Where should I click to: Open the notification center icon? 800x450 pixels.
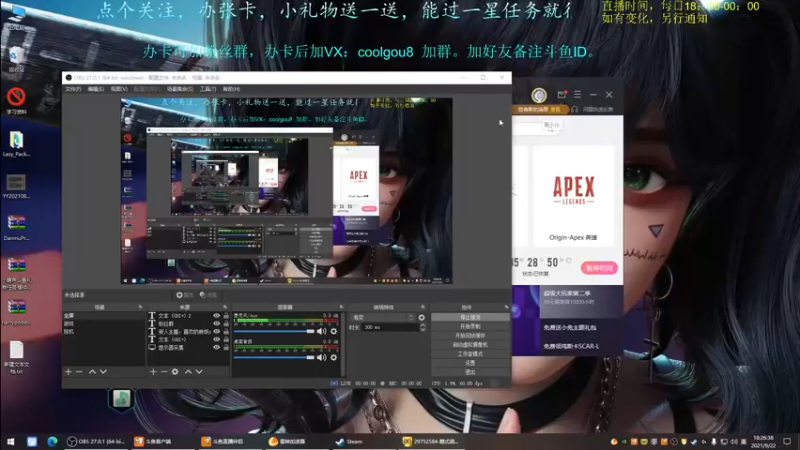pyautogui.click(x=787, y=441)
